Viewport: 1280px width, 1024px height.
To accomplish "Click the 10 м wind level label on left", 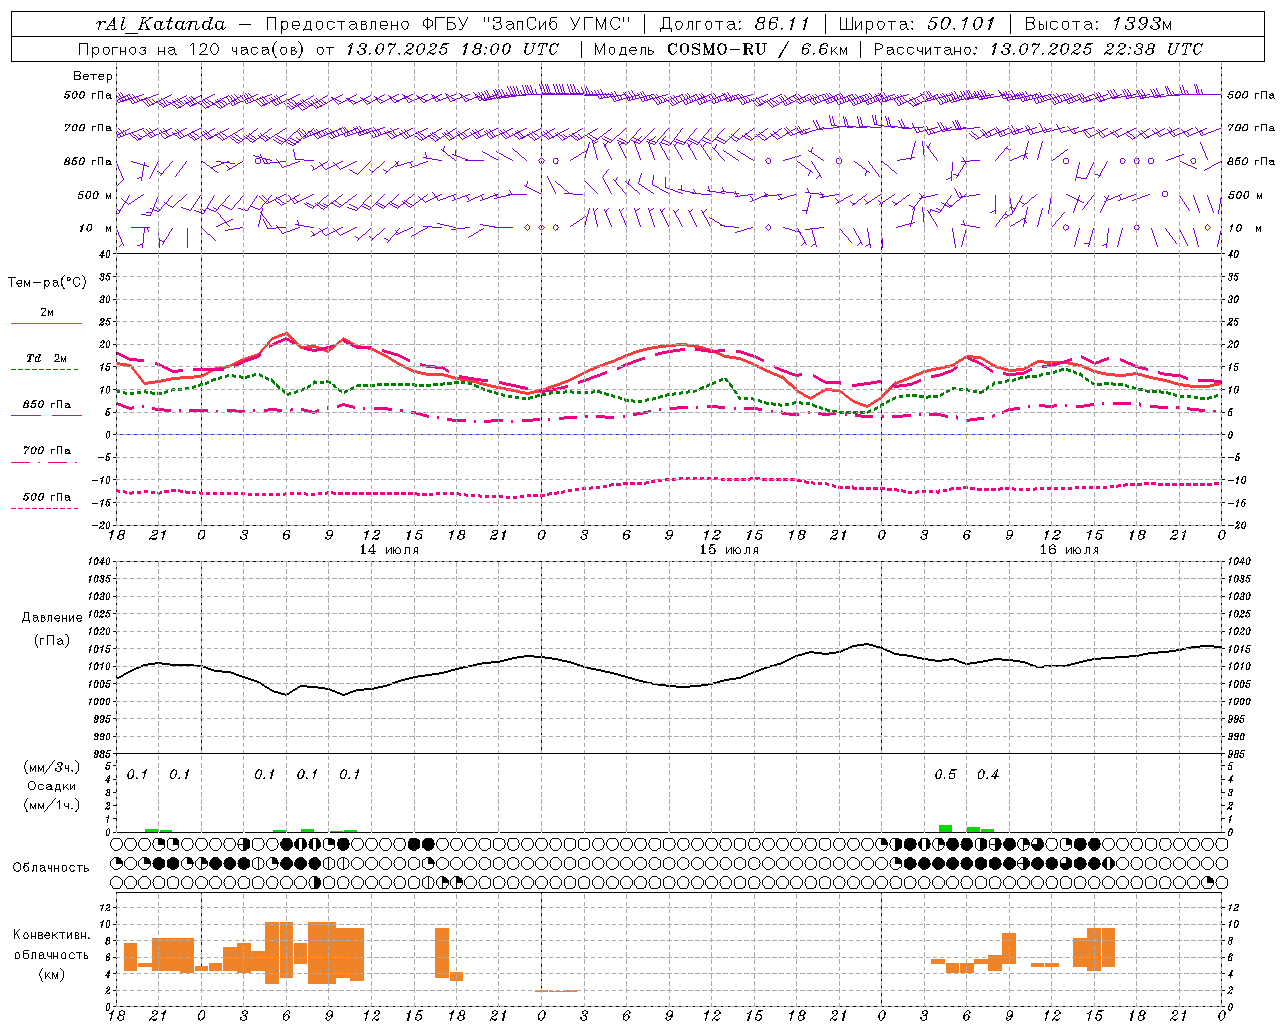I will tap(96, 228).
